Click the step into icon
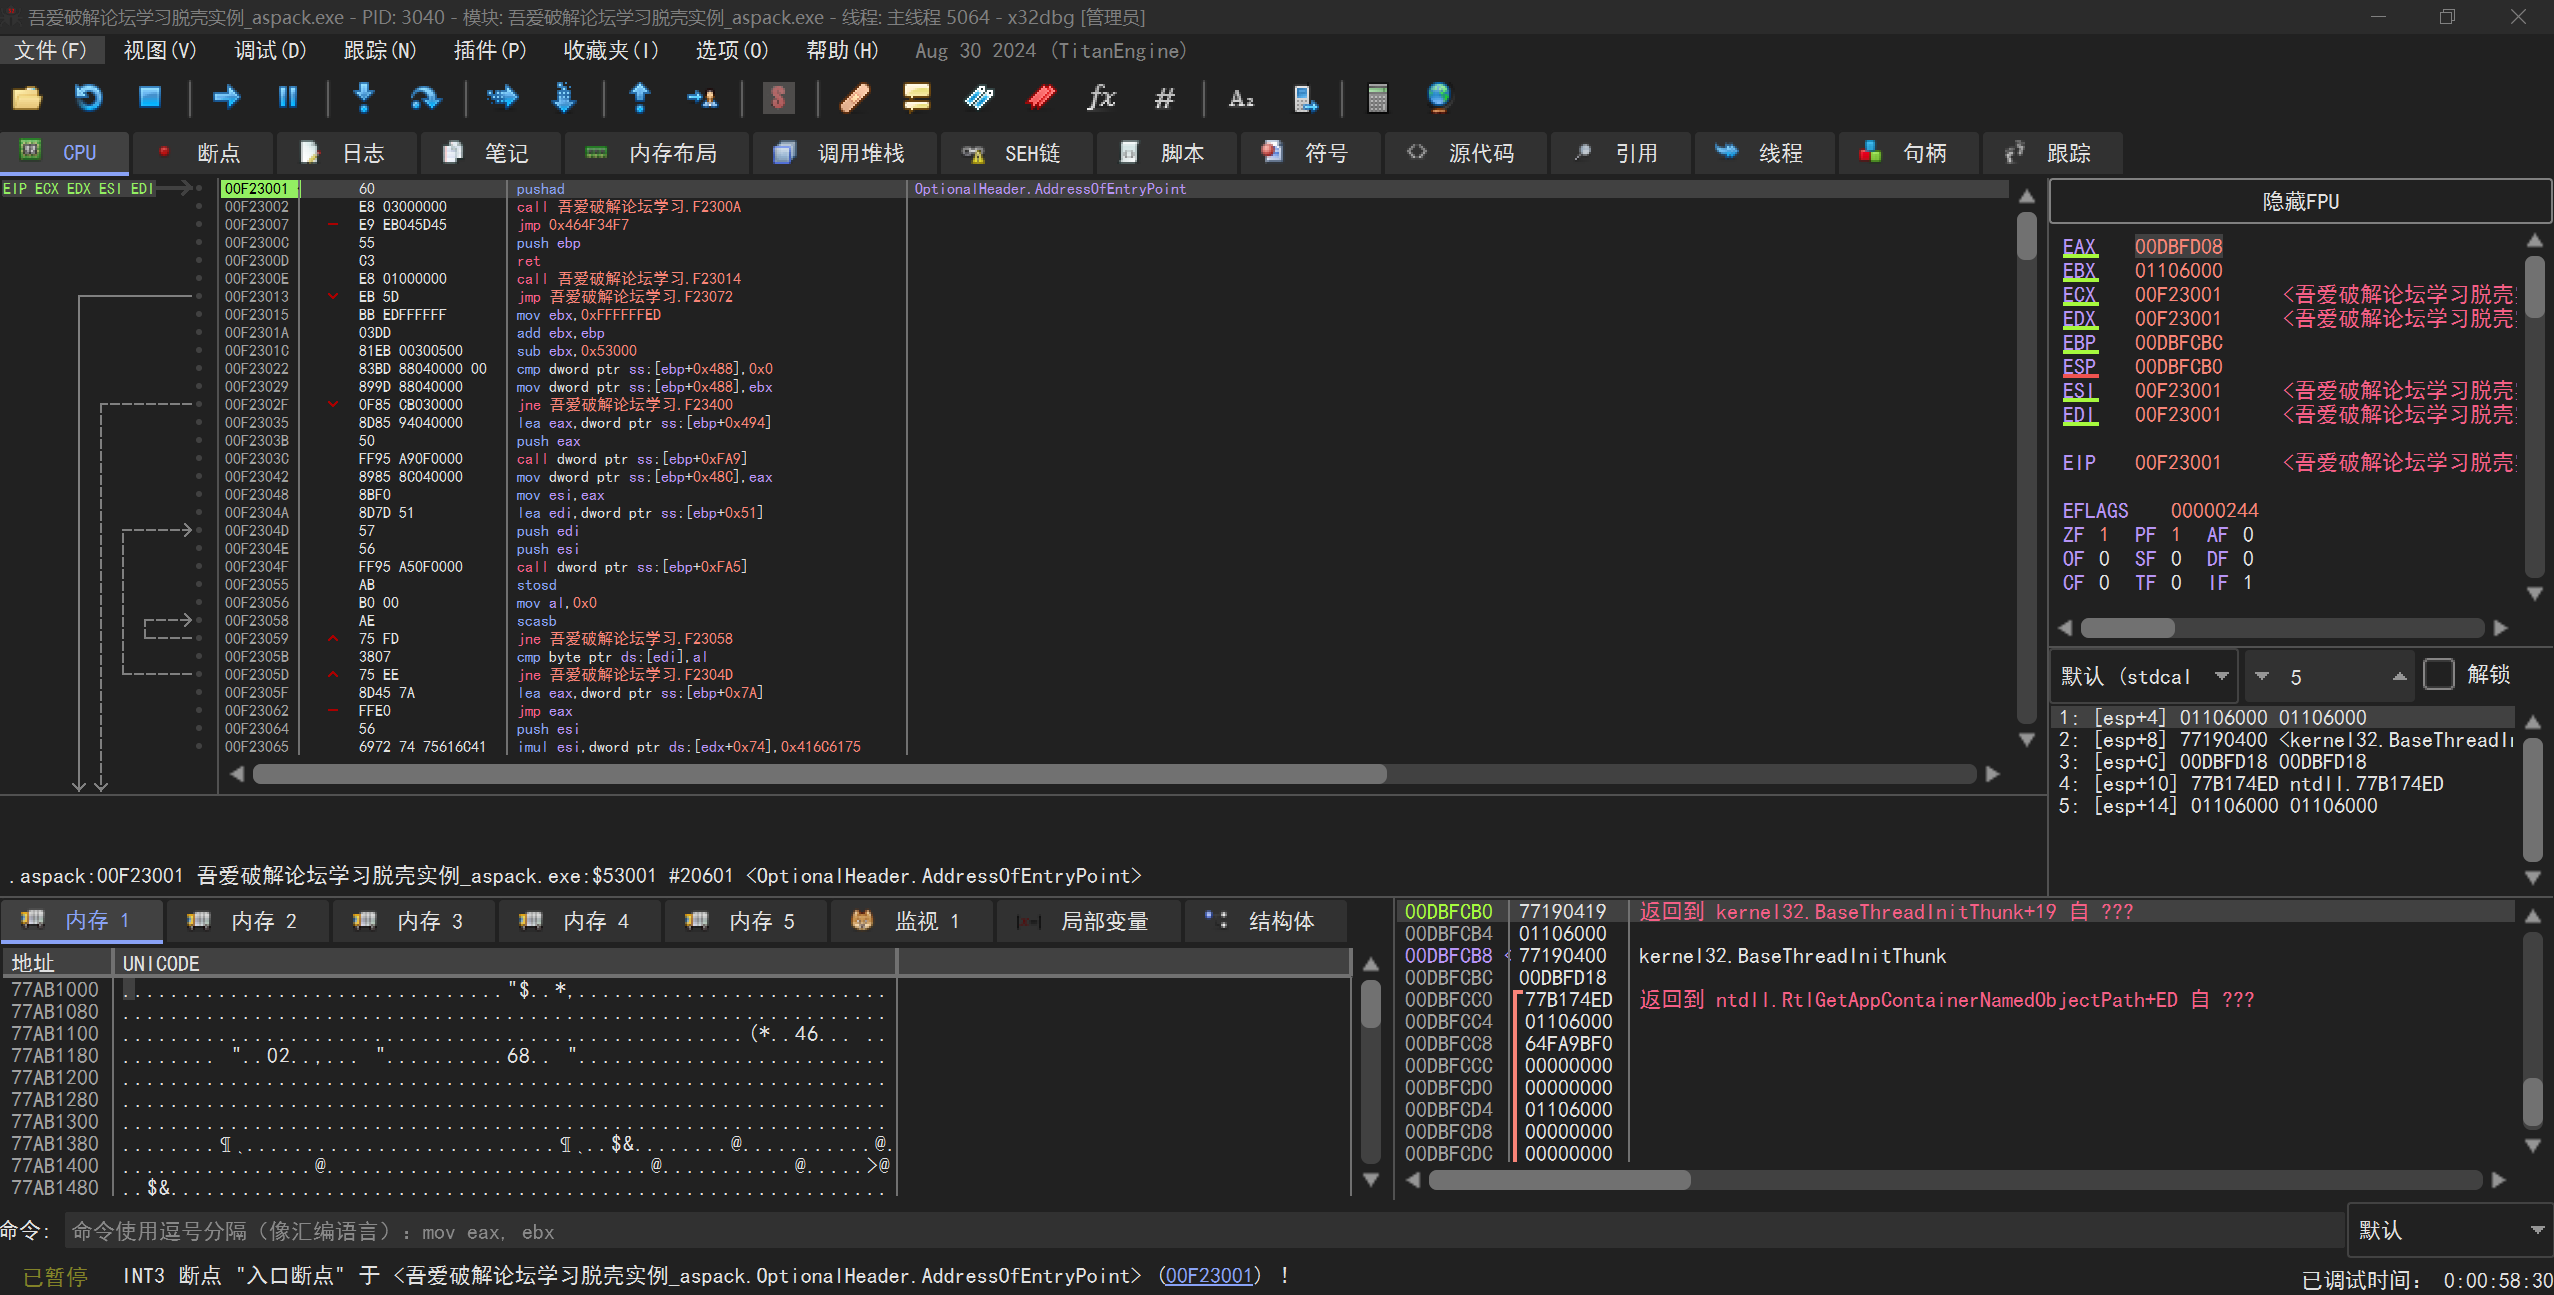 364,97
